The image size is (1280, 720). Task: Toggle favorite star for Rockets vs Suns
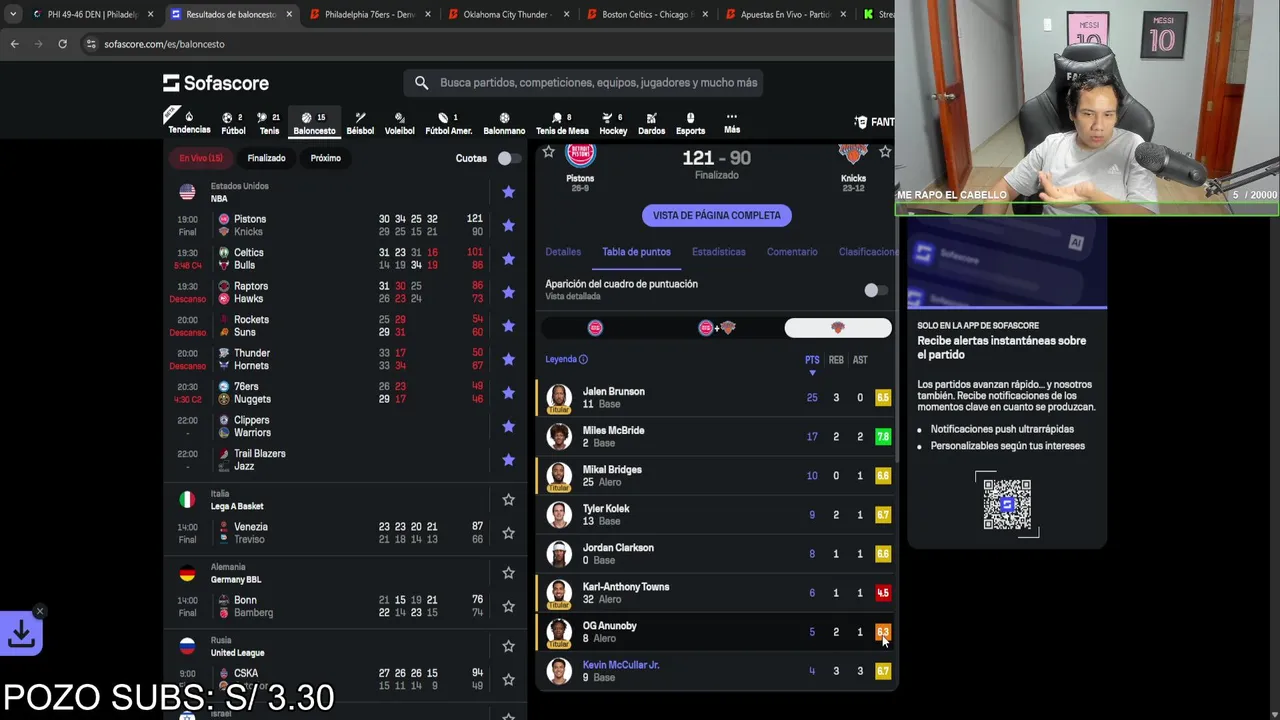(508, 326)
